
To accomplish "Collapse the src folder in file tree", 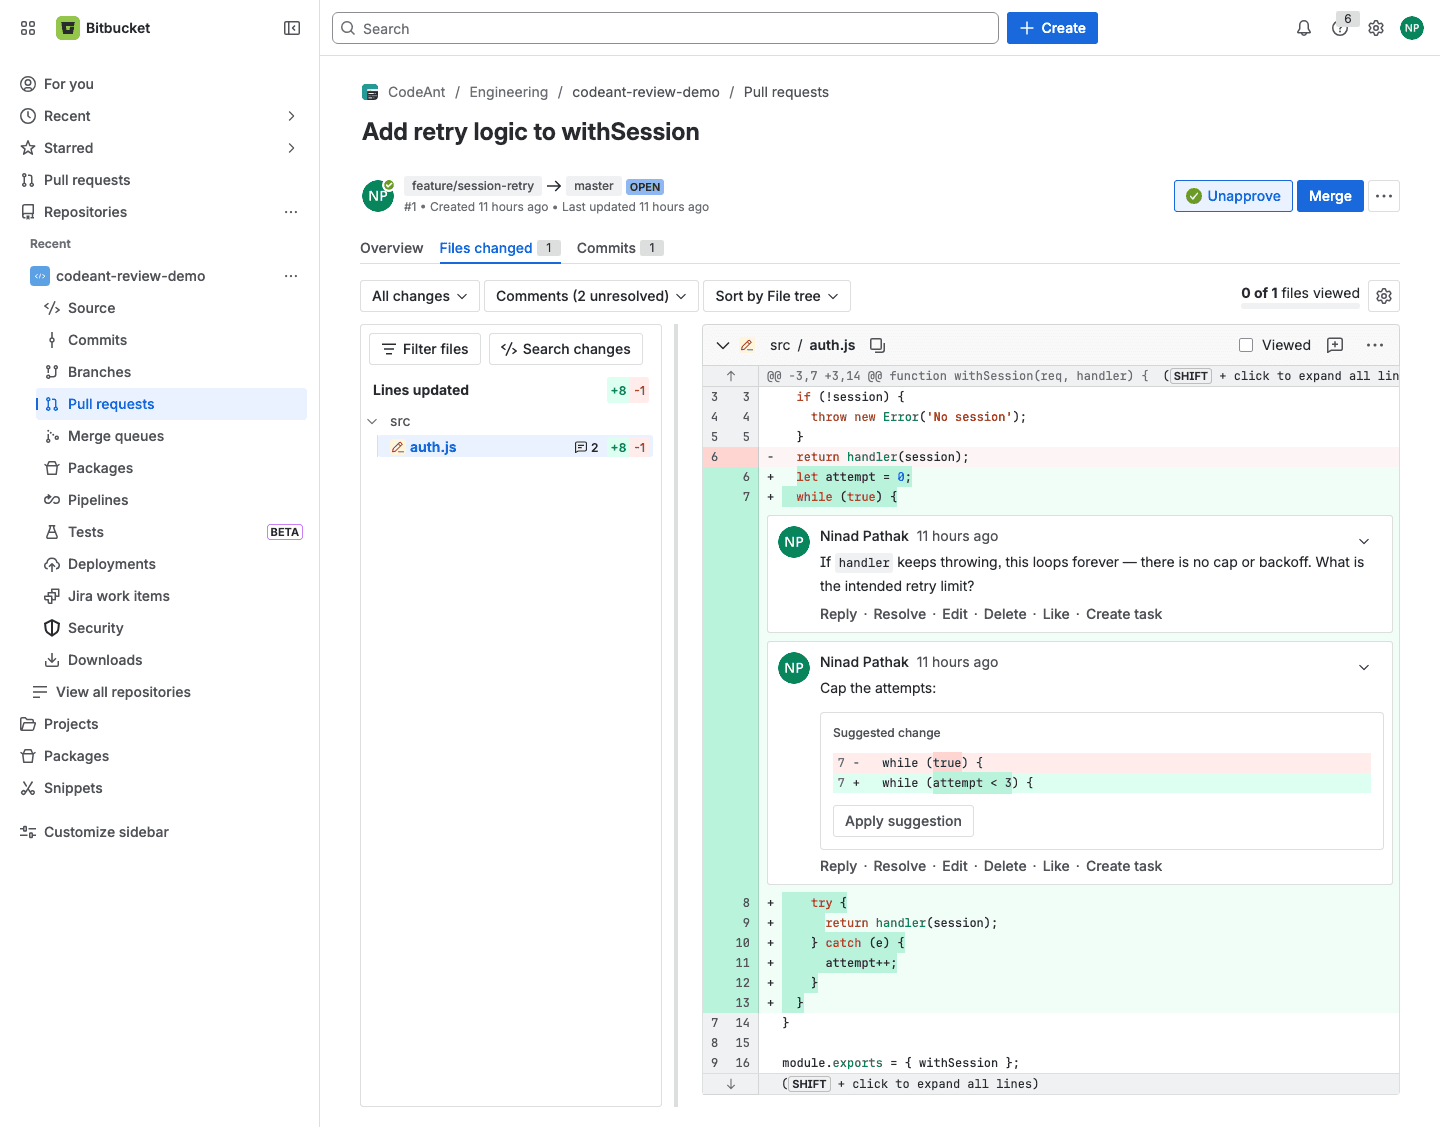I will click(373, 421).
